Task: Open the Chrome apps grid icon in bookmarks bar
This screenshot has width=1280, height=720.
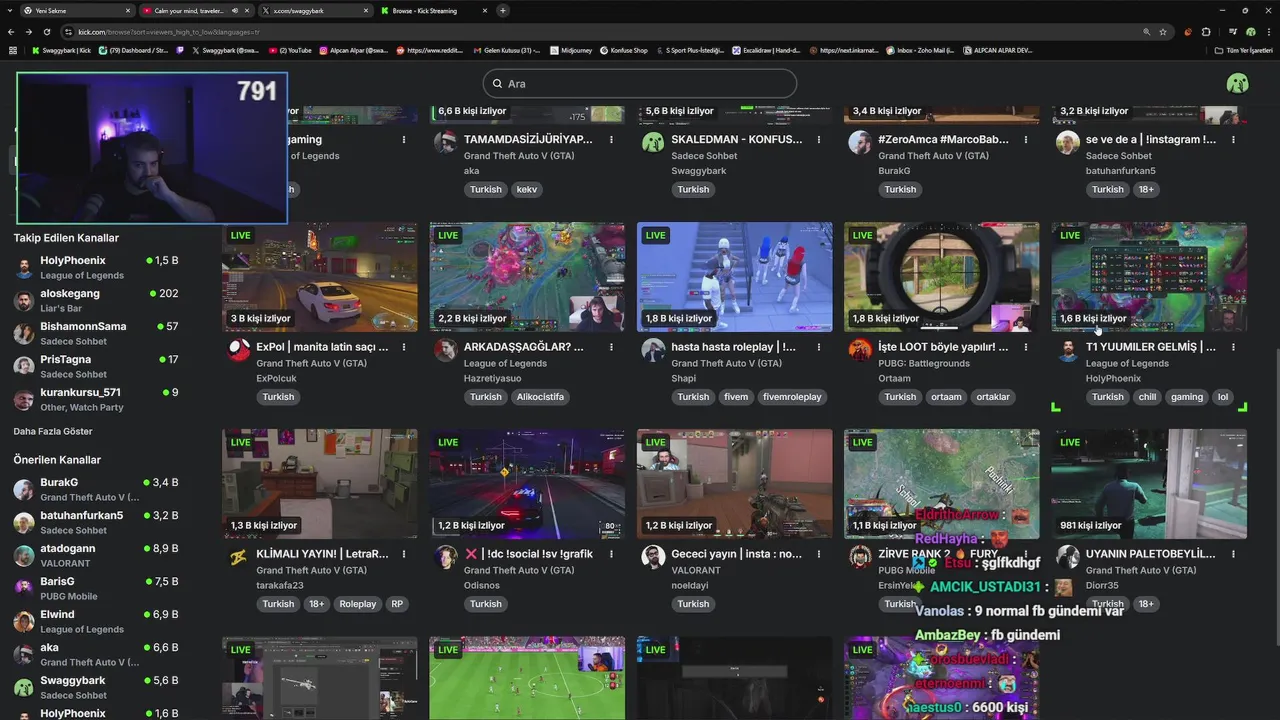Action: (13, 50)
